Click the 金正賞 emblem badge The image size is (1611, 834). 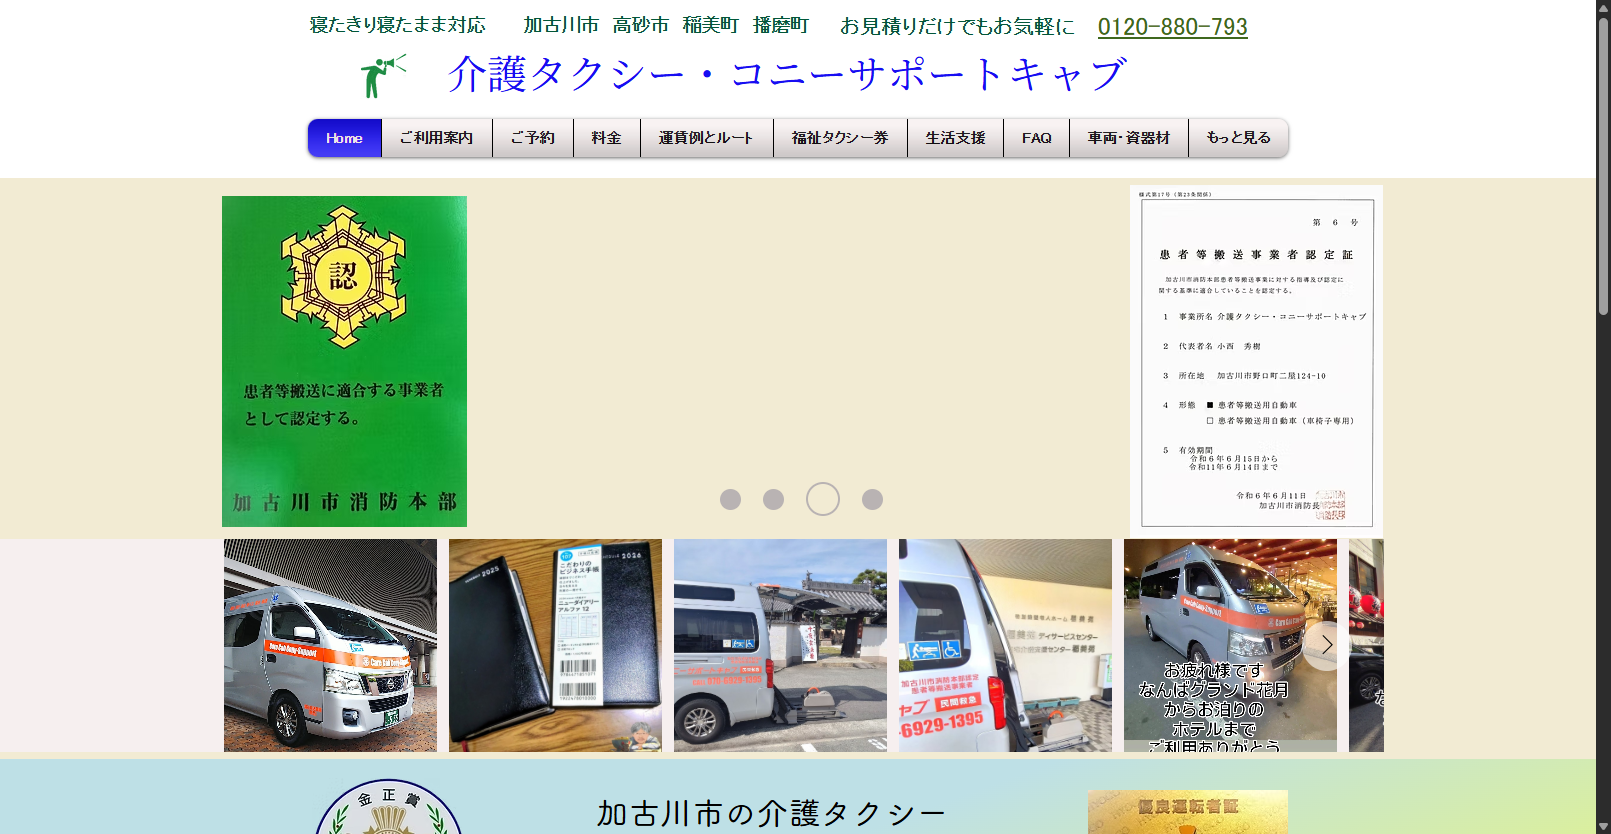pyautogui.click(x=388, y=807)
